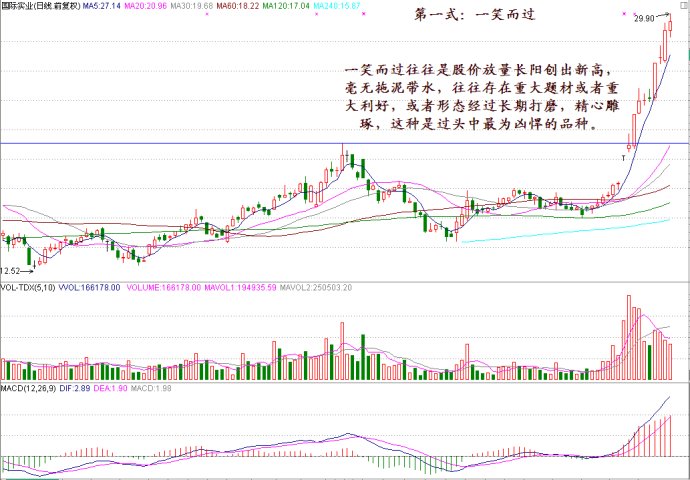
Task: Click the MAVOL2:250503.20 value
Action: click(316, 288)
